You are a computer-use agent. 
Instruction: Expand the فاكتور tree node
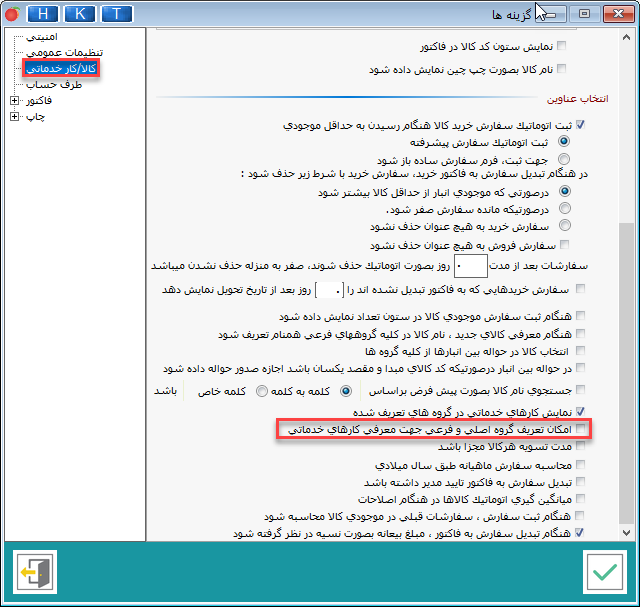(14, 100)
